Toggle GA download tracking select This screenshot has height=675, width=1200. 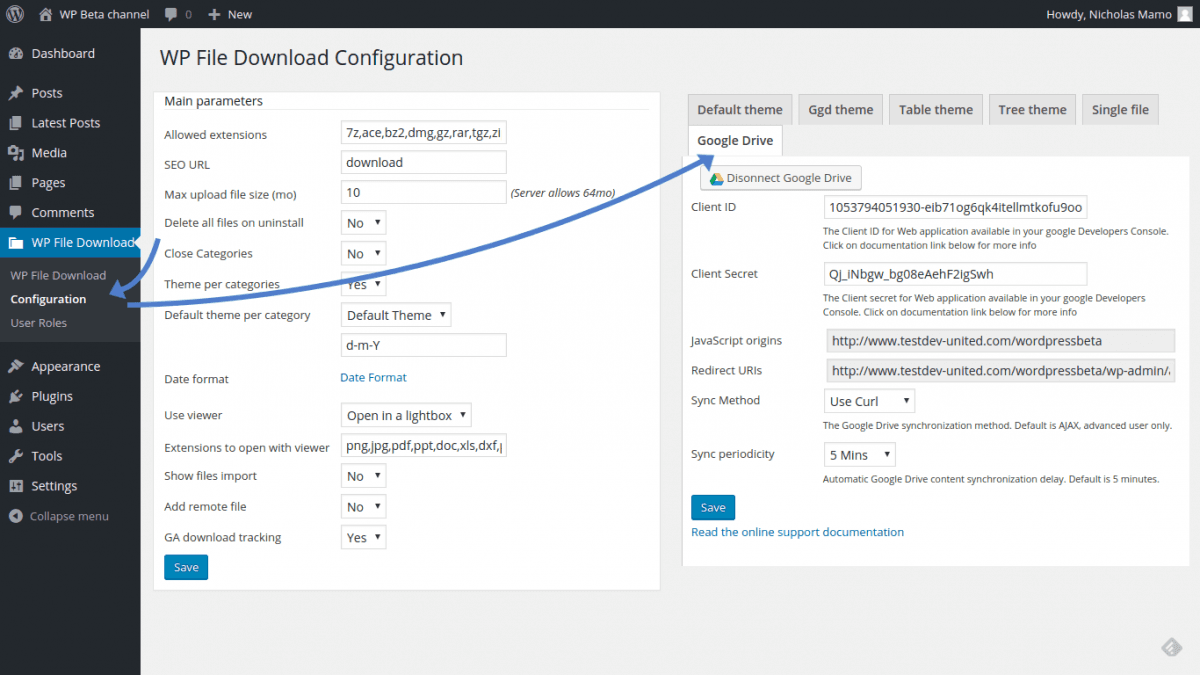(x=363, y=537)
